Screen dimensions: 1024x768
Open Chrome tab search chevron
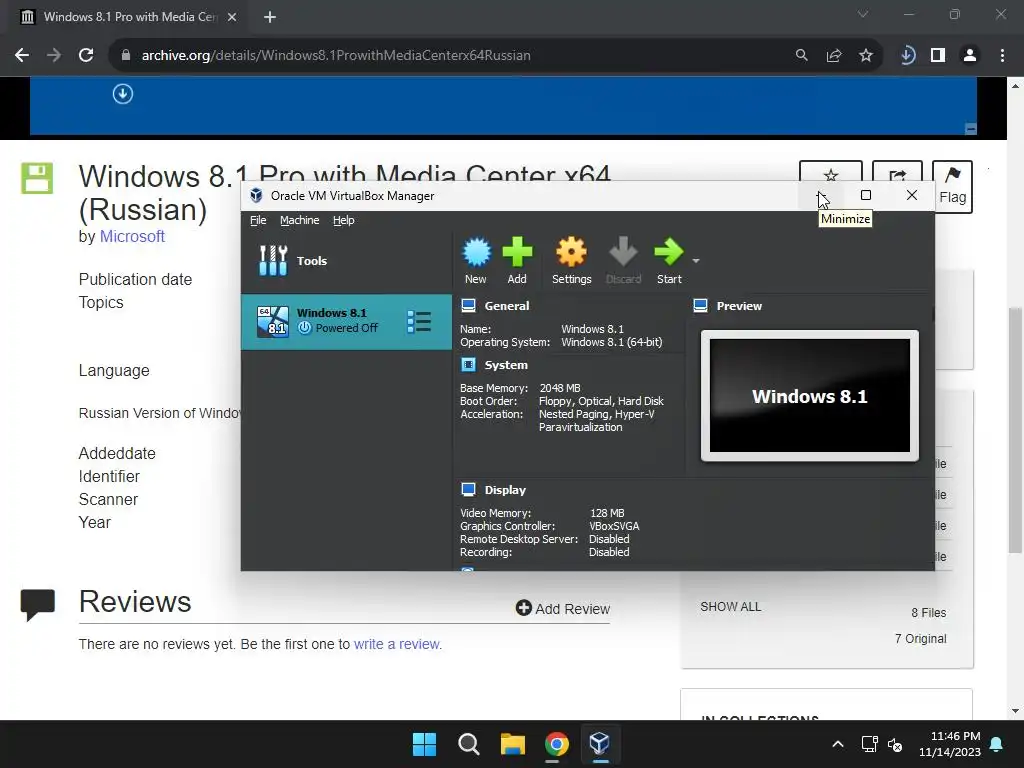[x=863, y=14]
